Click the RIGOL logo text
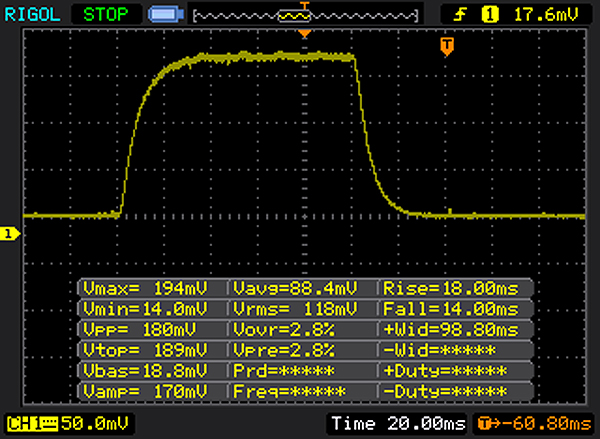600x439 pixels. [32, 15]
